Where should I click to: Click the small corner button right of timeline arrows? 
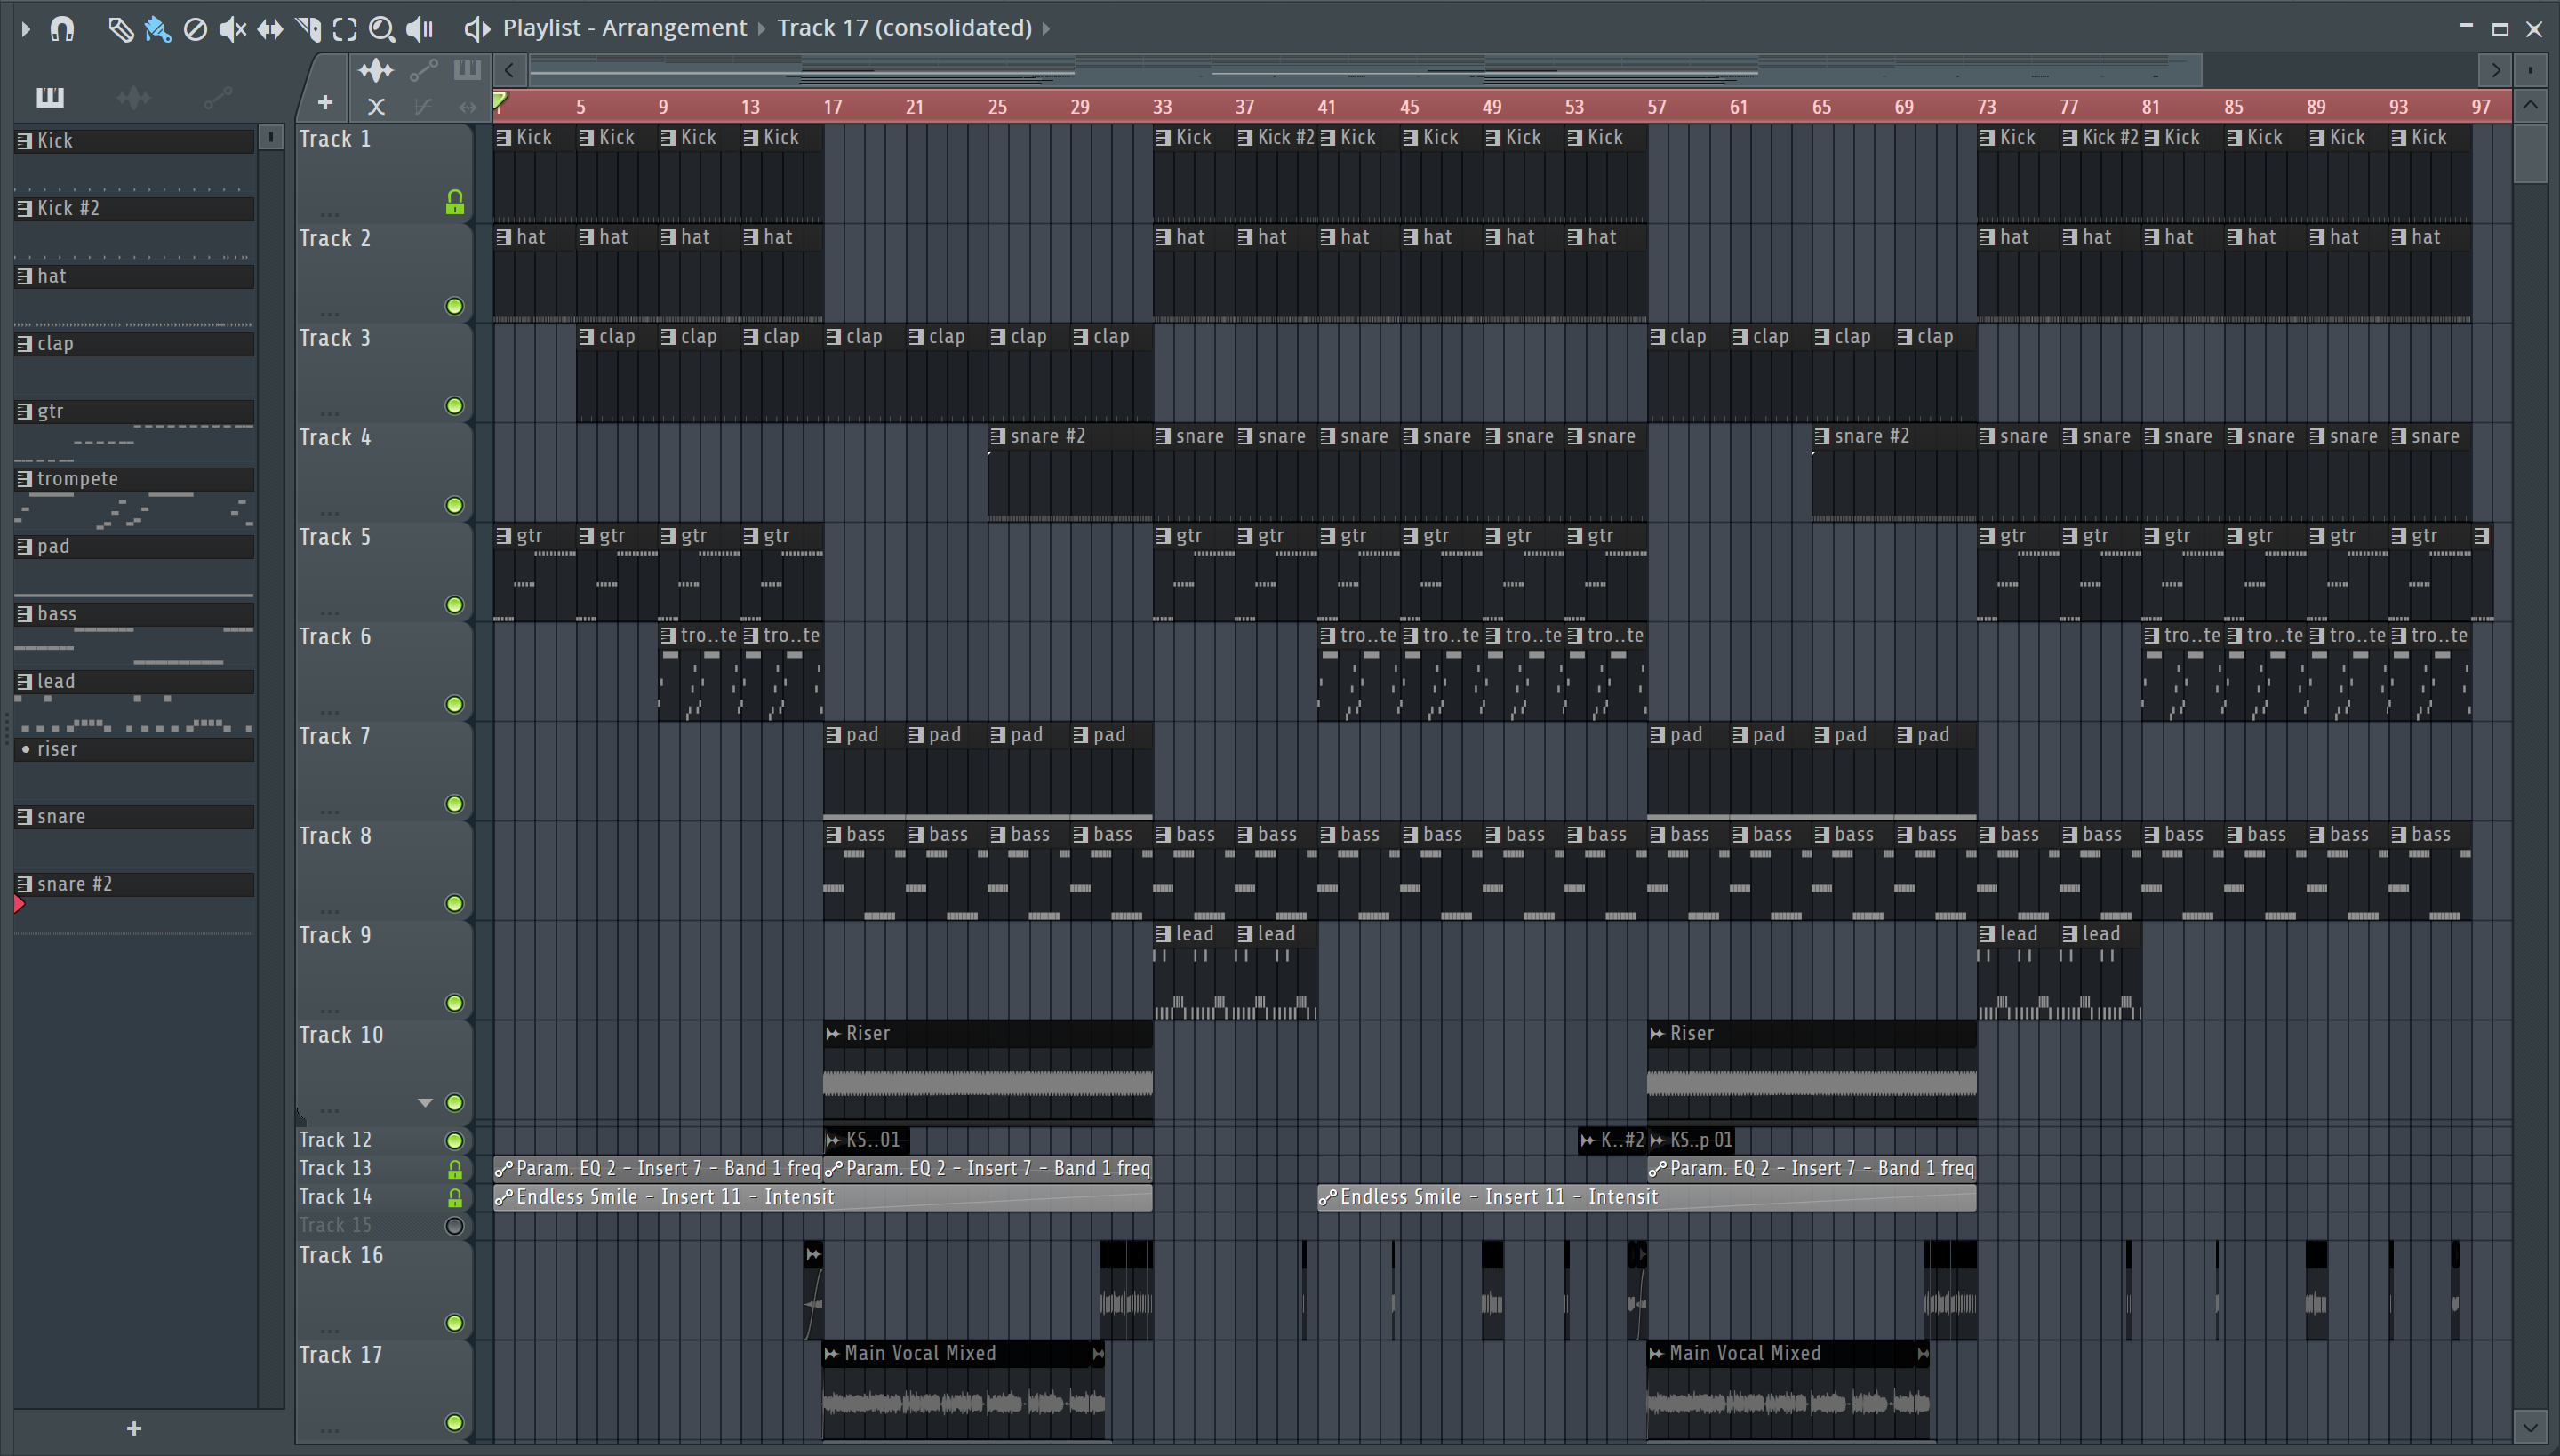tap(2530, 70)
